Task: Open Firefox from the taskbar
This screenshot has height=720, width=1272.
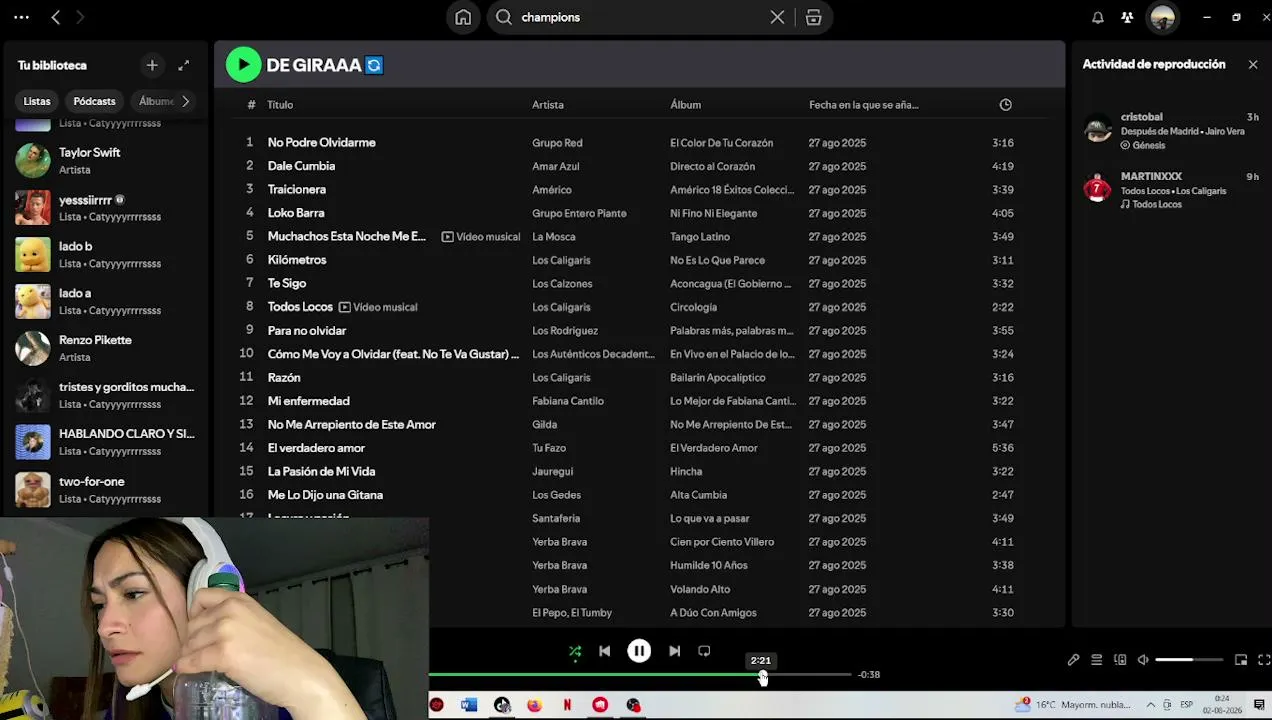Action: pyautogui.click(x=534, y=705)
